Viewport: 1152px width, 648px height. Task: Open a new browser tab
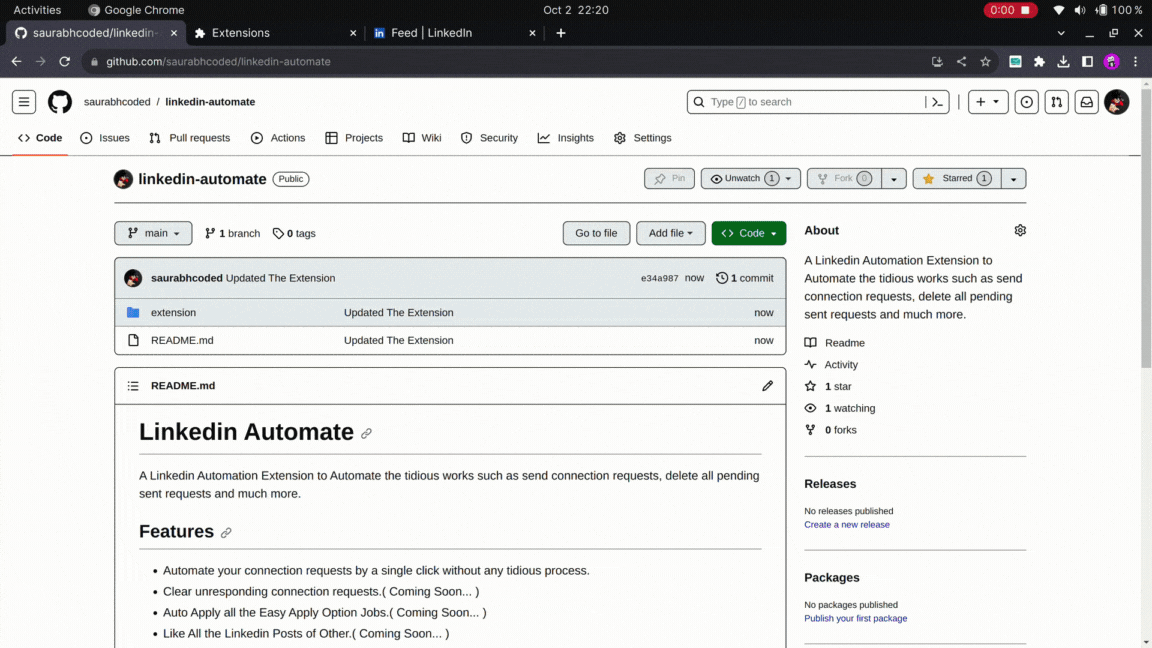tap(561, 33)
